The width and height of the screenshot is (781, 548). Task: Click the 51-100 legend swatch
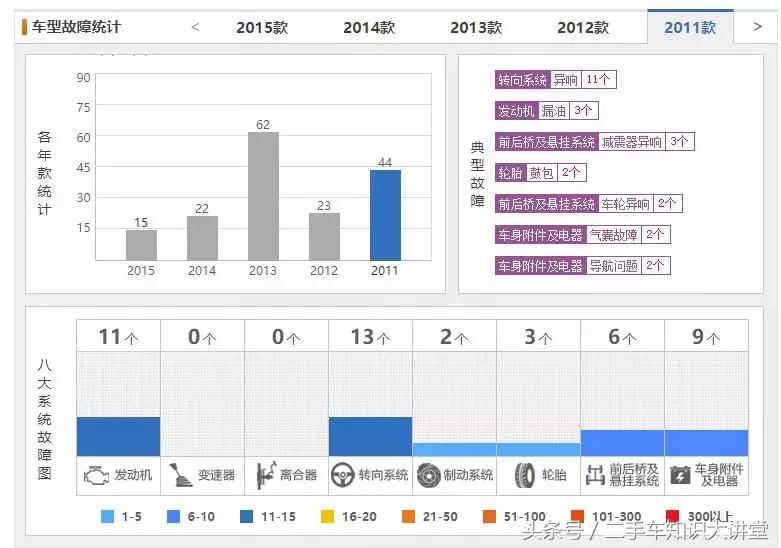pos(490,516)
